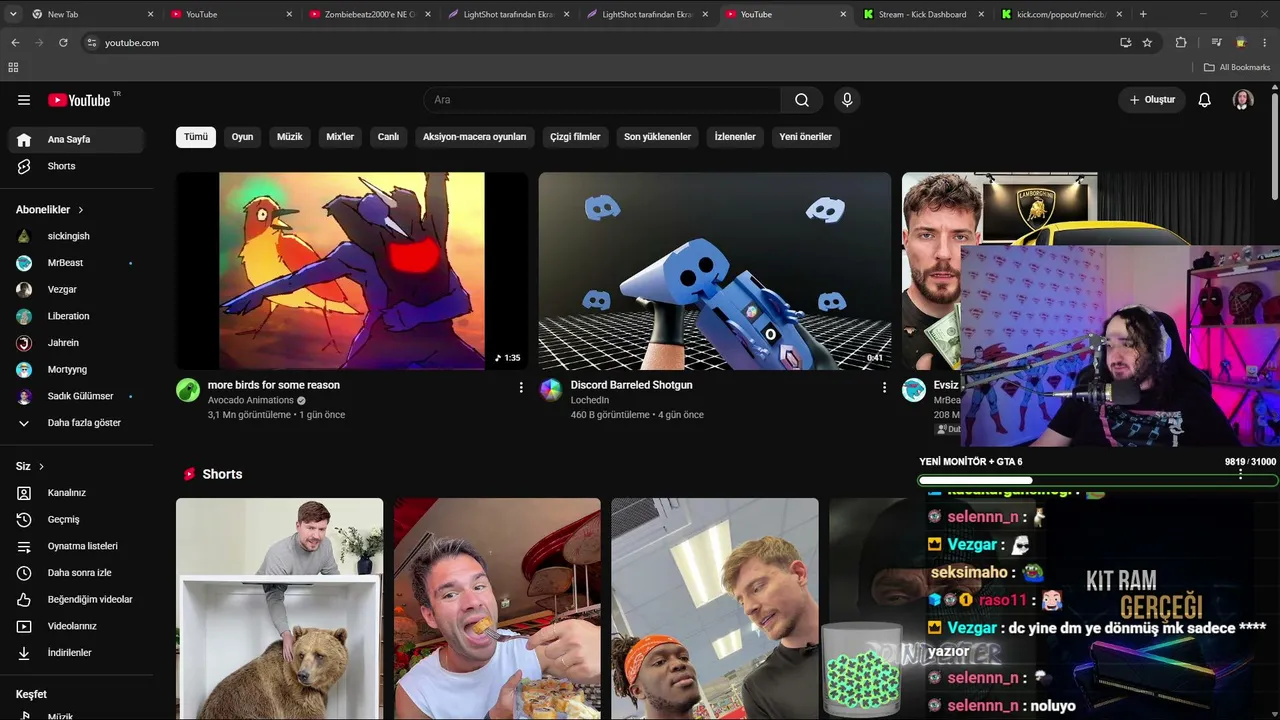Go to Shorts in the sidebar
Image resolution: width=1280 pixels, height=720 pixels.
point(75,166)
